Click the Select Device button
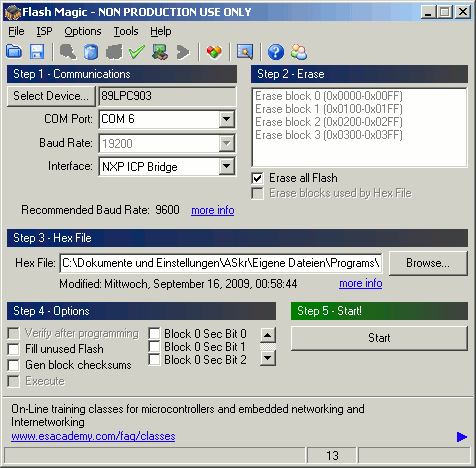 tap(51, 96)
